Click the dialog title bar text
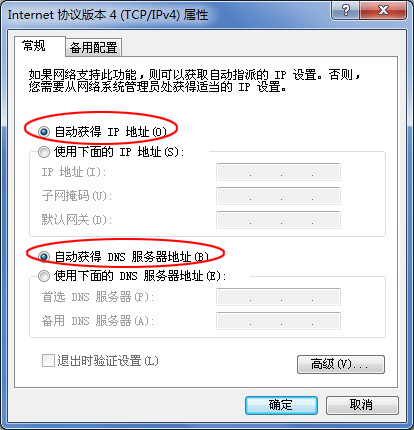This screenshot has height=430, width=414. click(108, 15)
